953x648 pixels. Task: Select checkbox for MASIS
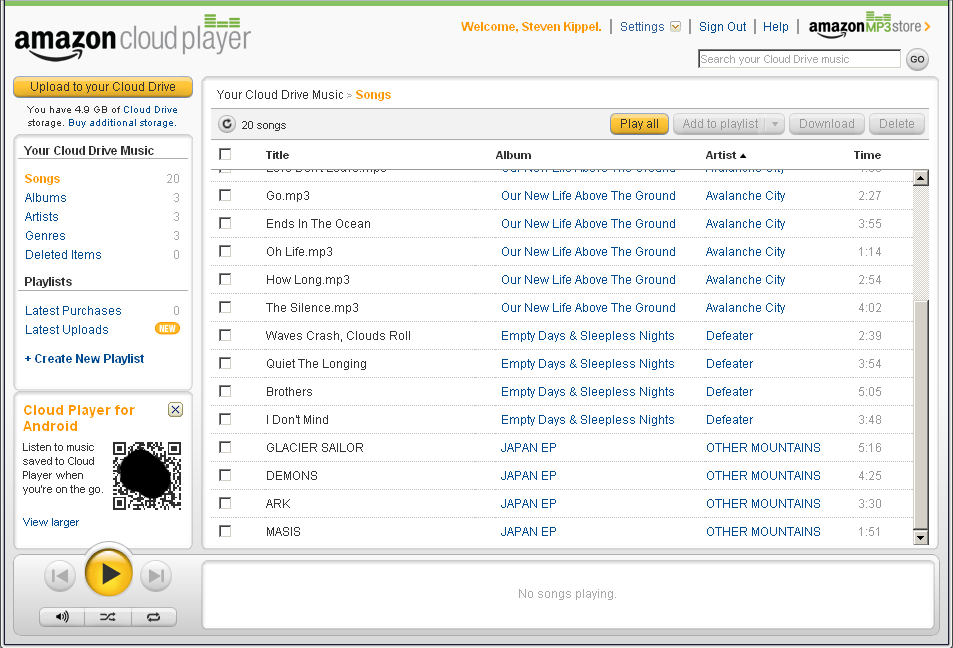[225, 531]
